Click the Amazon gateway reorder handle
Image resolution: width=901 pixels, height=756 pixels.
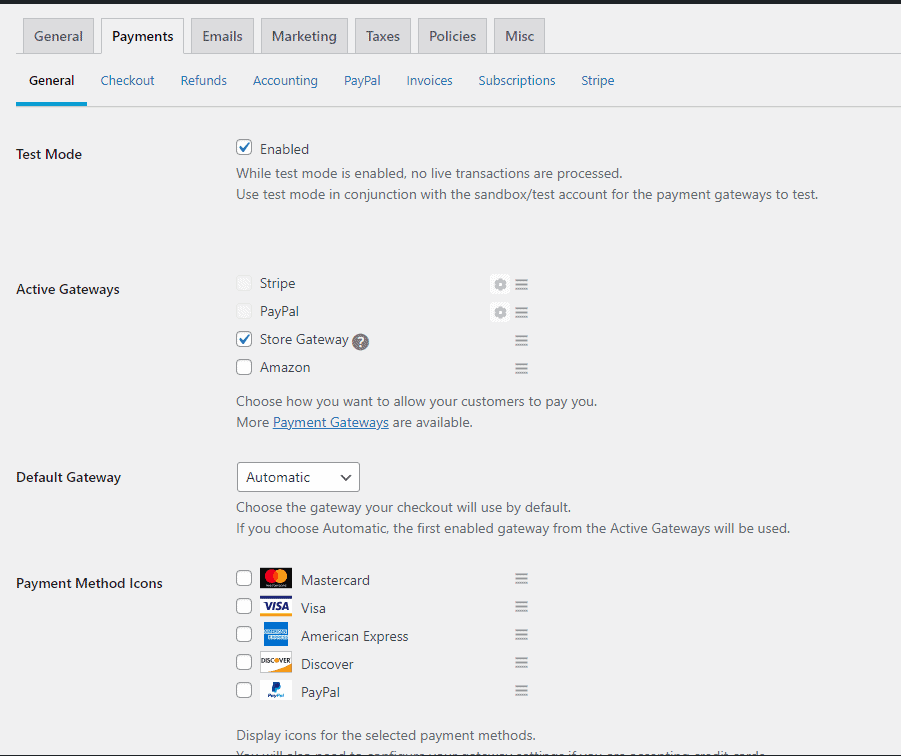[521, 369]
